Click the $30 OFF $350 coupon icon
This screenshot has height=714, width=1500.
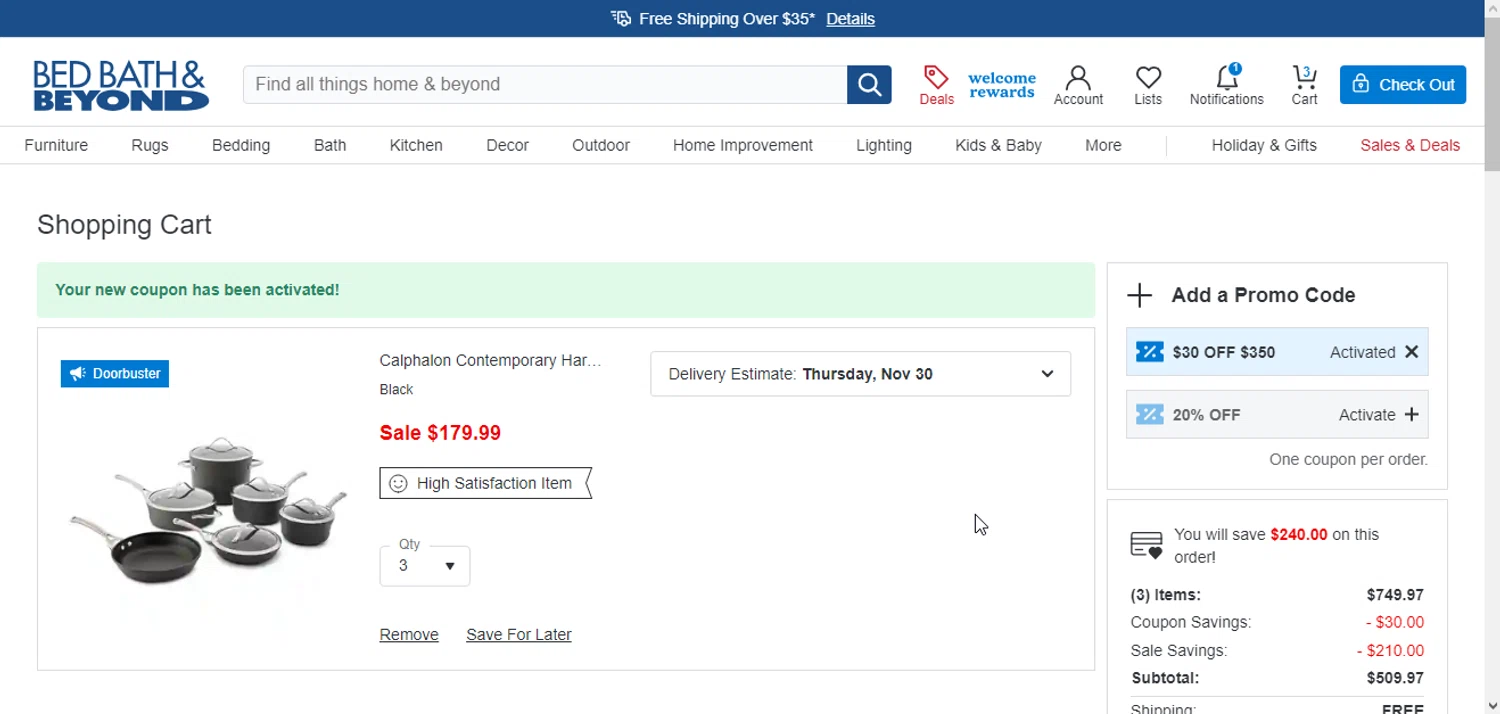point(1150,352)
